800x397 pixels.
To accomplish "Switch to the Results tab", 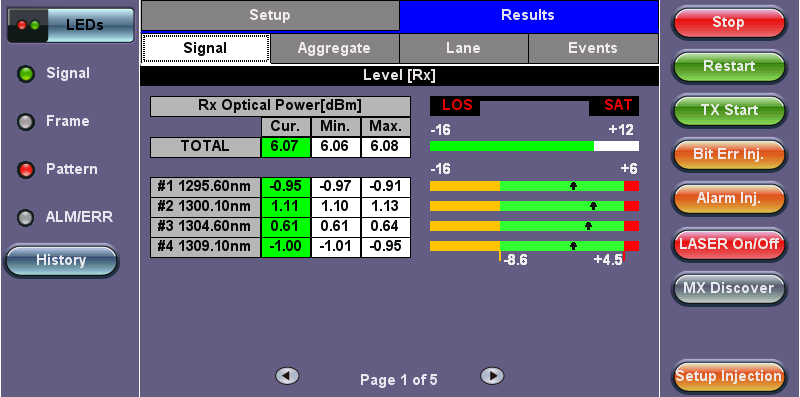I will [x=529, y=15].
